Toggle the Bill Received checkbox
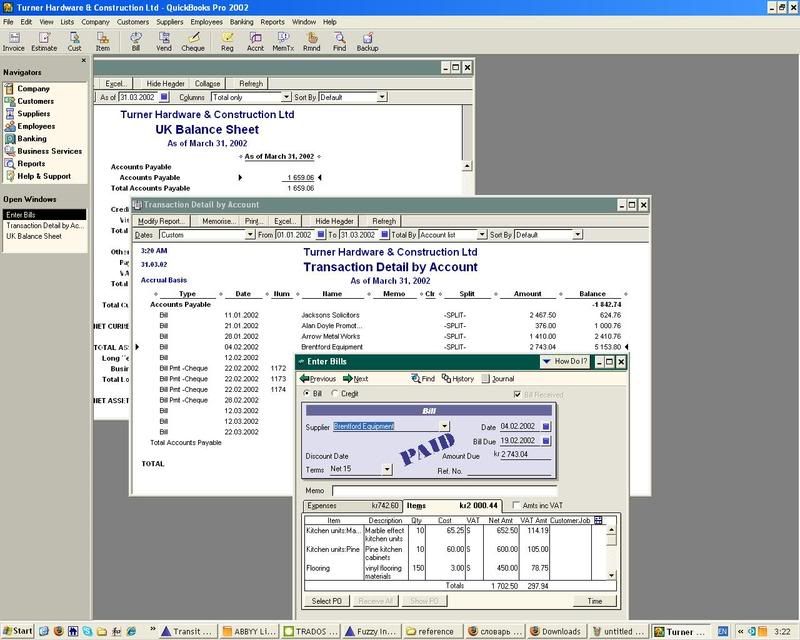The width and height of the screenshot is (800, 640). pos(517,395)
